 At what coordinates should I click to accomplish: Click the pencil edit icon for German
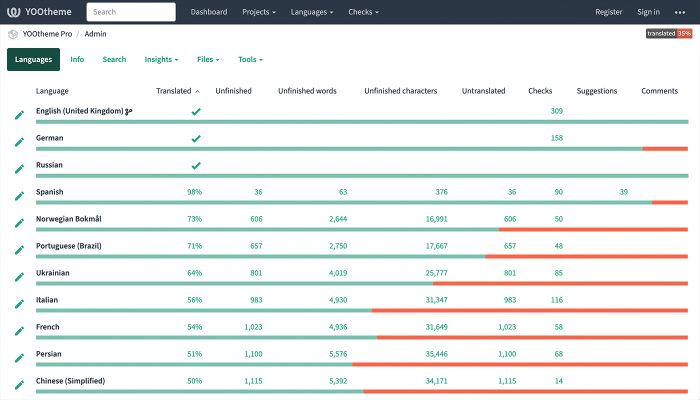pyautogui.click(x=19, y=142)
